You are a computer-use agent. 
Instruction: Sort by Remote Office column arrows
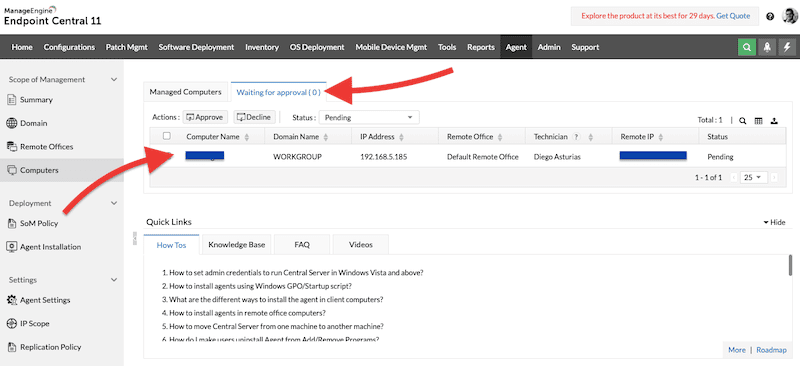click(500, 137)
